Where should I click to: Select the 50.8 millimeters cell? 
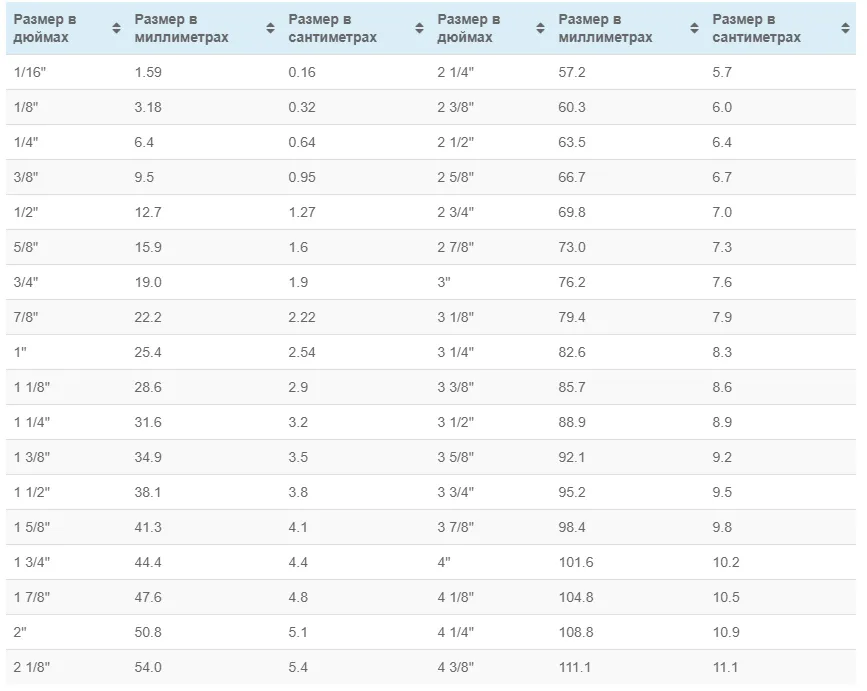tap(148, 632)
